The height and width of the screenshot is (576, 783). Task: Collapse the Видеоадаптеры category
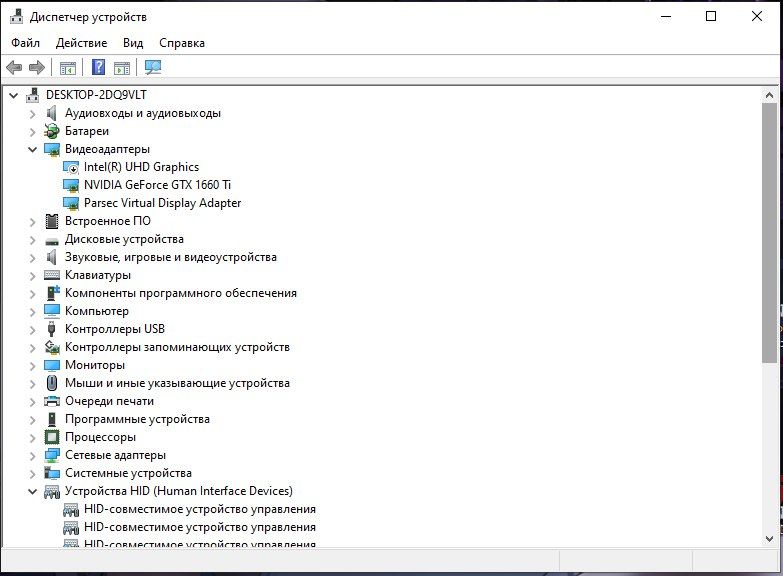pyautogui.click(x=32, y=149)
